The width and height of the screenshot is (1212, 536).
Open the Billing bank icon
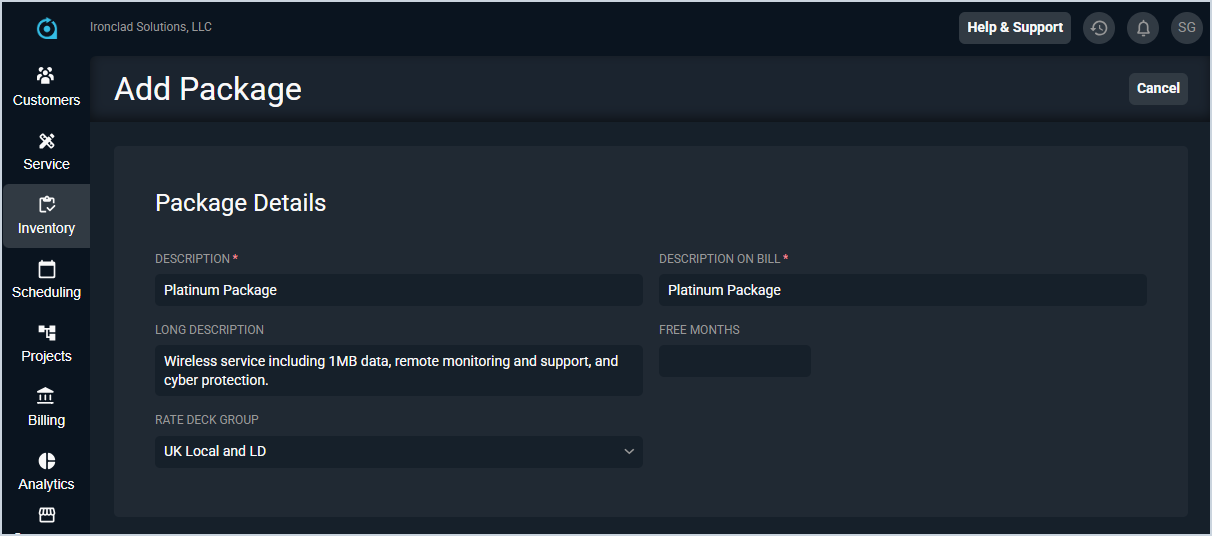tap(46, 396)
